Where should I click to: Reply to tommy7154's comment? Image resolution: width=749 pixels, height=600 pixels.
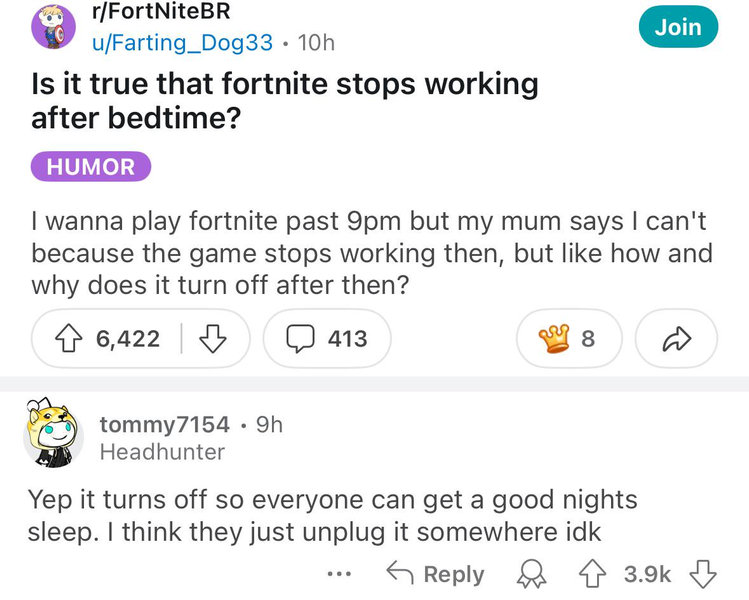pos(435,574)
